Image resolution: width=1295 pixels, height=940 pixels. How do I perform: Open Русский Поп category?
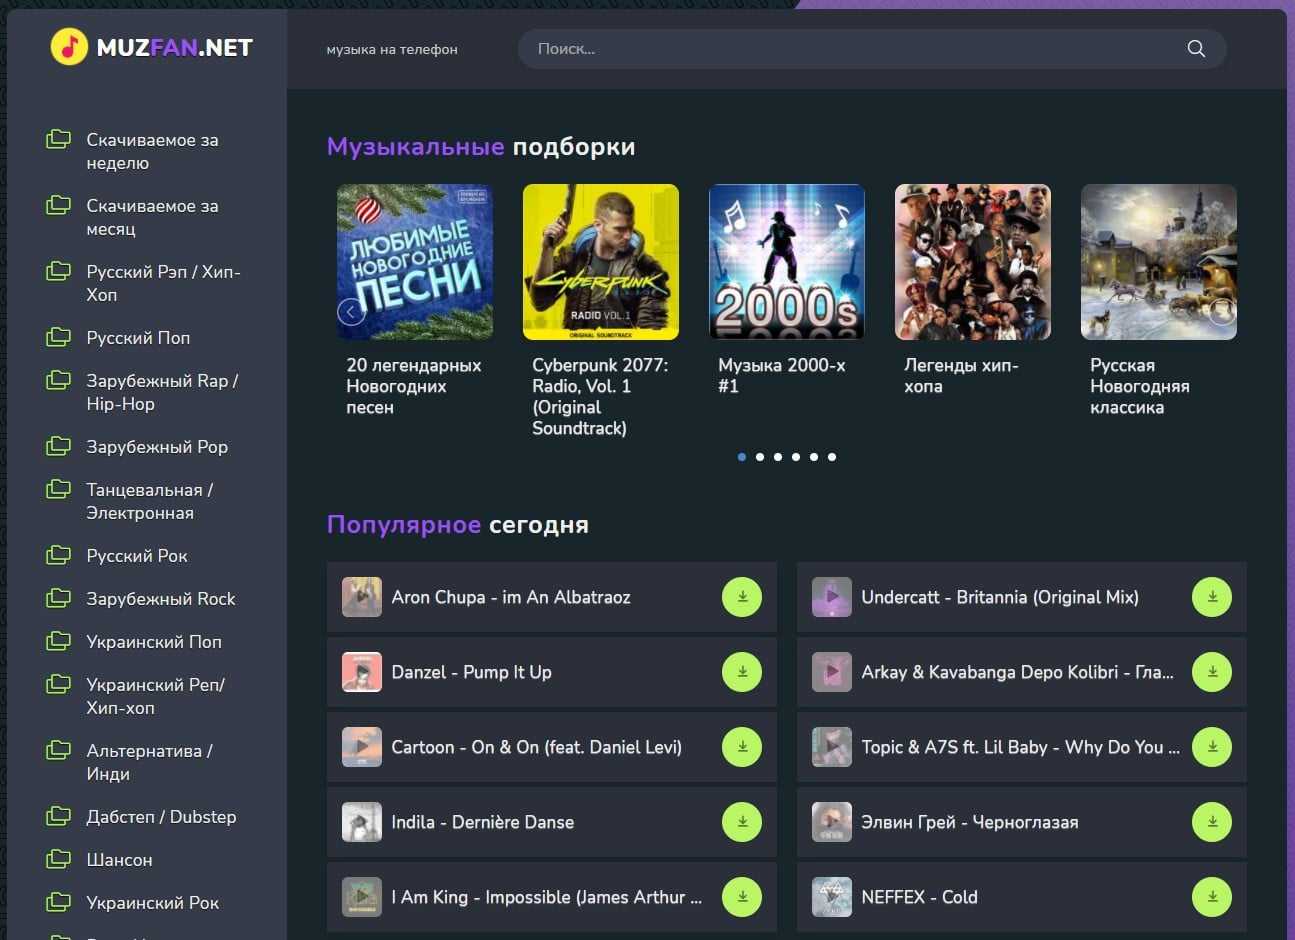[138, 338]
